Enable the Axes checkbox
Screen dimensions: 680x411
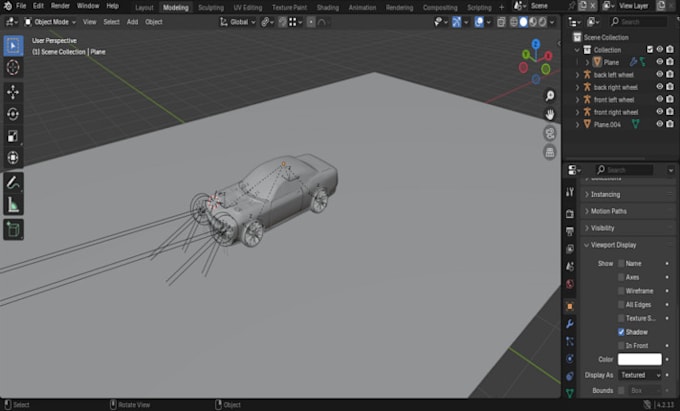621,277
